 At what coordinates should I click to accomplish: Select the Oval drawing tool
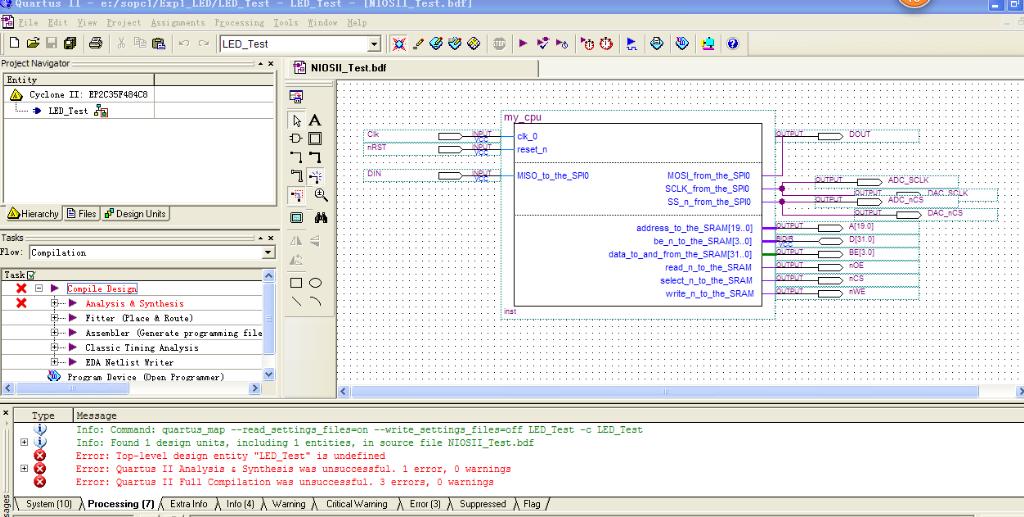[315, 283]
